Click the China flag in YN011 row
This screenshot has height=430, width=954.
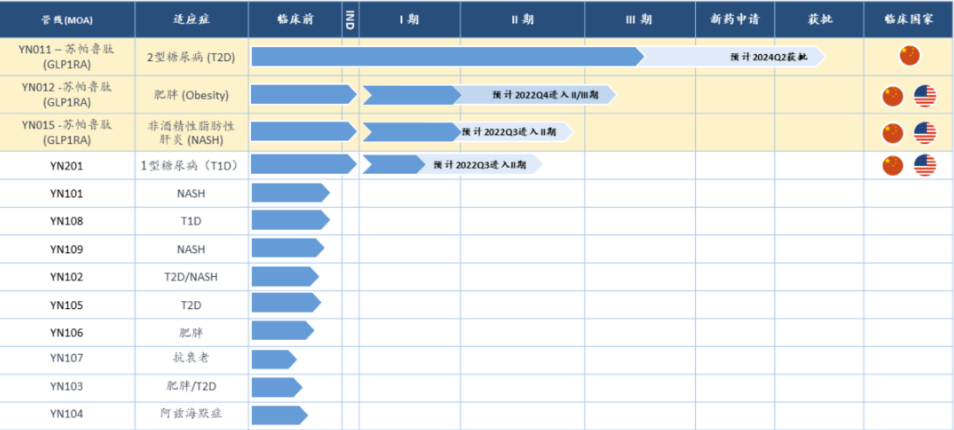(x=910, y=56)
